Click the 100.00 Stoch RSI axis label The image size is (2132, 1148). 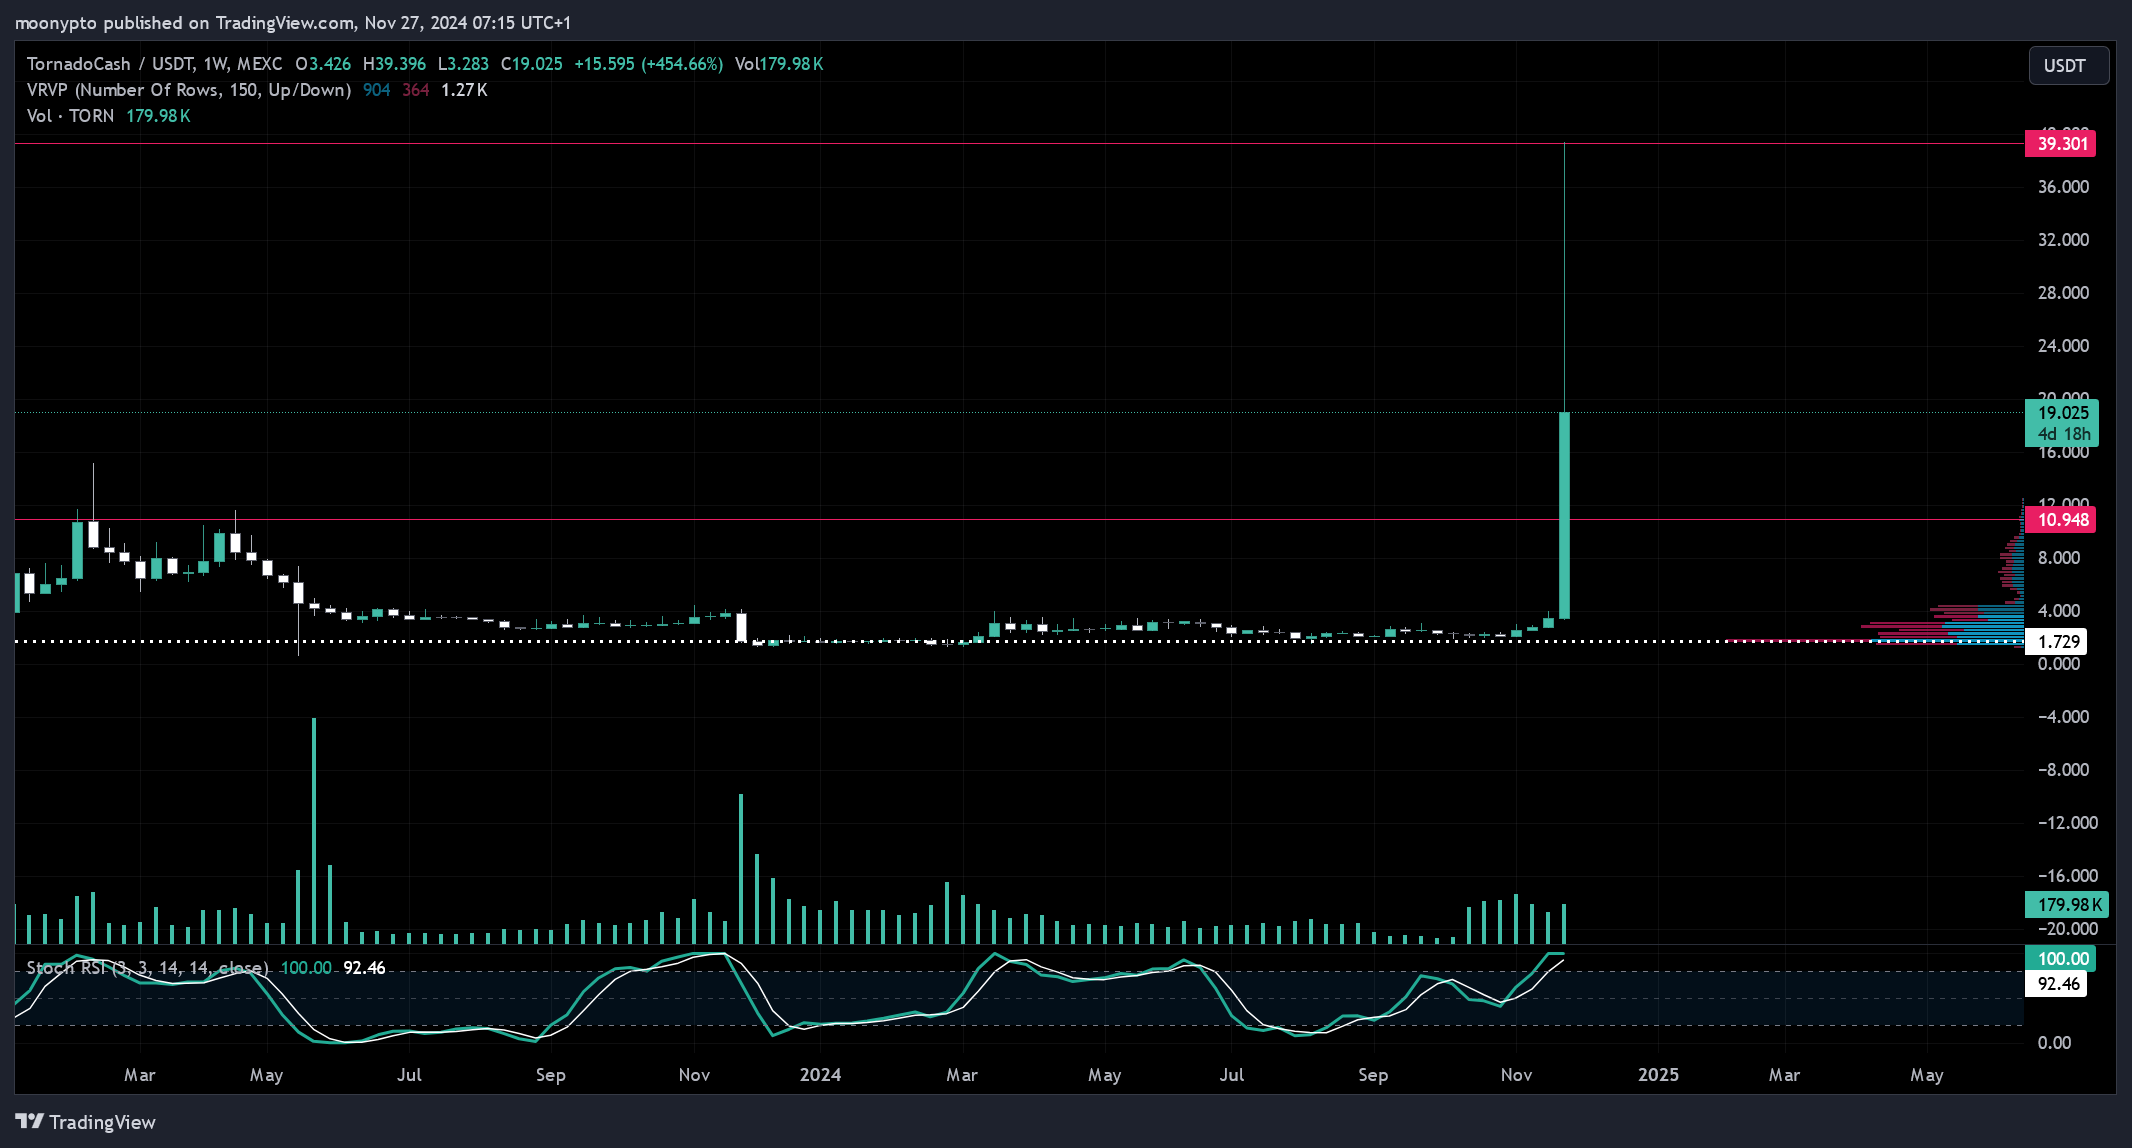point(2060,959)
